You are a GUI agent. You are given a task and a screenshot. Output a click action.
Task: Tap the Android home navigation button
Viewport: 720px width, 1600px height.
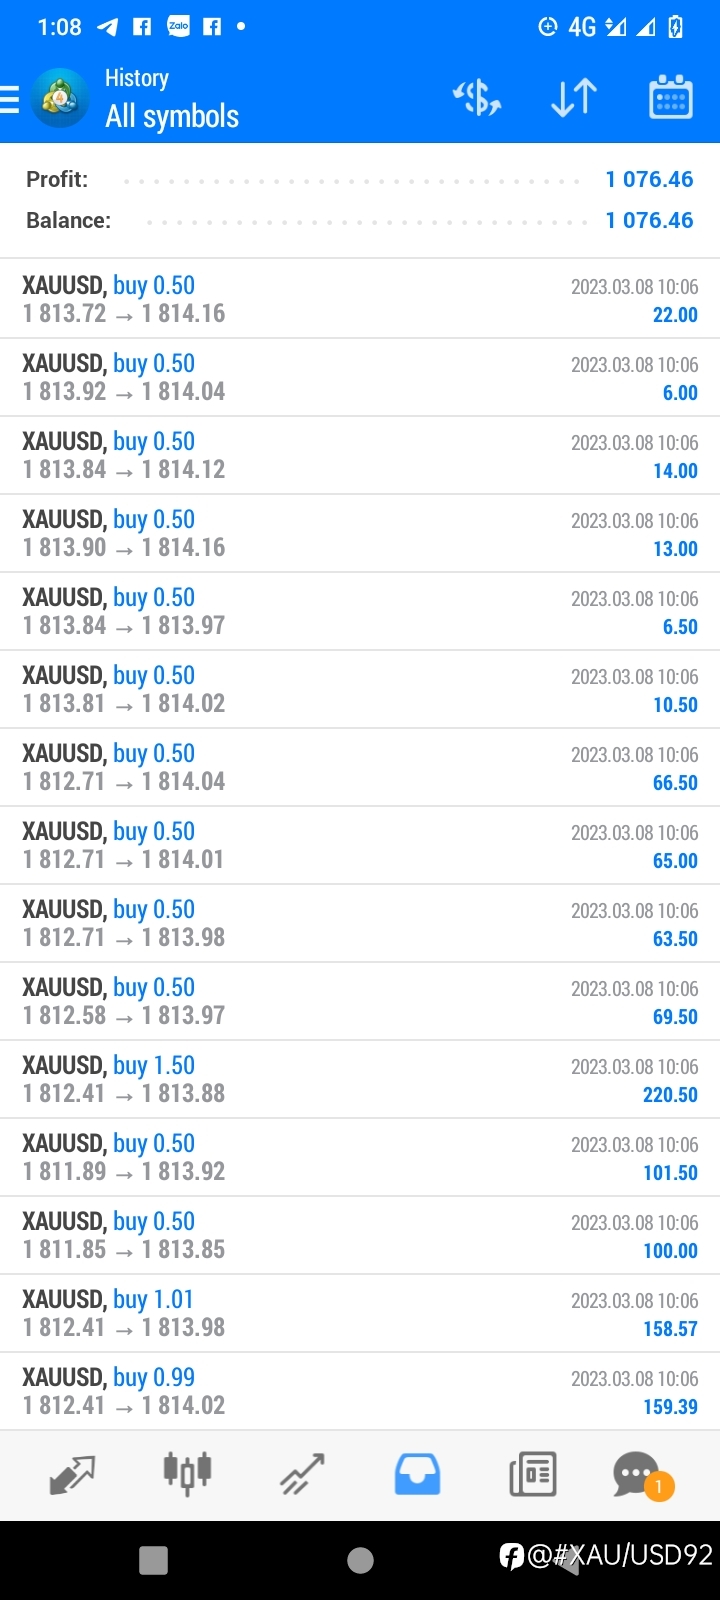click(360, 1560)
